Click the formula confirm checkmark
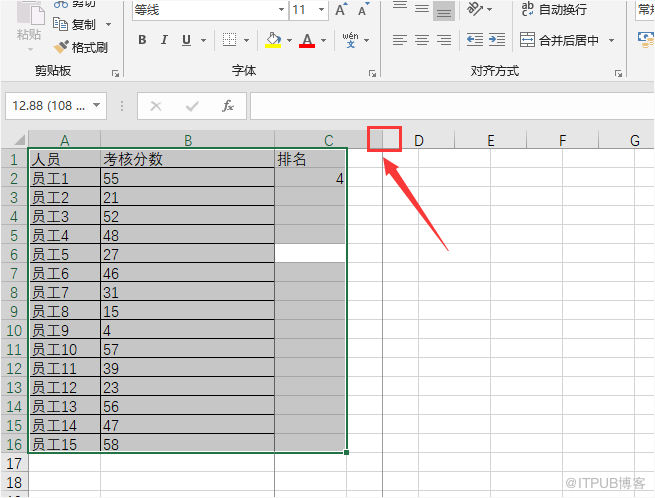 coord(192,106)
